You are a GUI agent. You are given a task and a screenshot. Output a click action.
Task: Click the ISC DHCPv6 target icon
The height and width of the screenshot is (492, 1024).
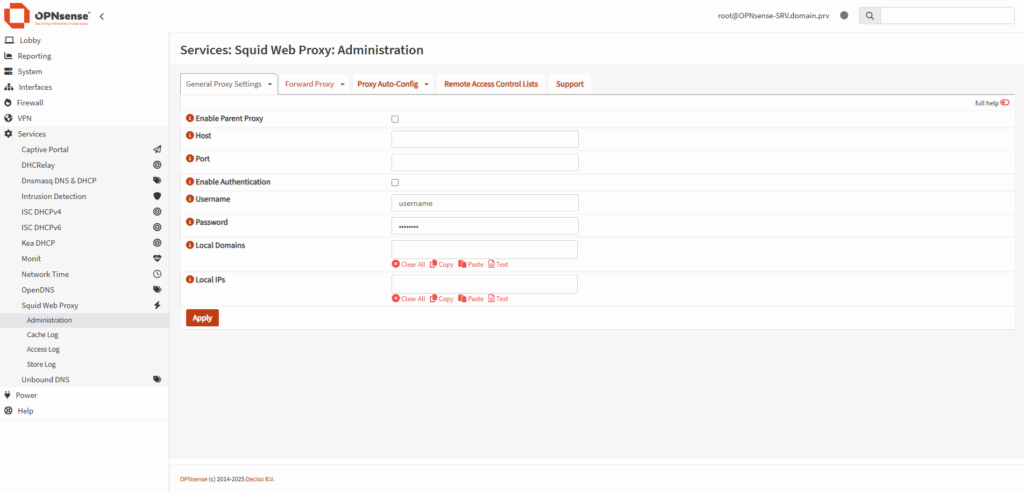(x=157, y=227)
